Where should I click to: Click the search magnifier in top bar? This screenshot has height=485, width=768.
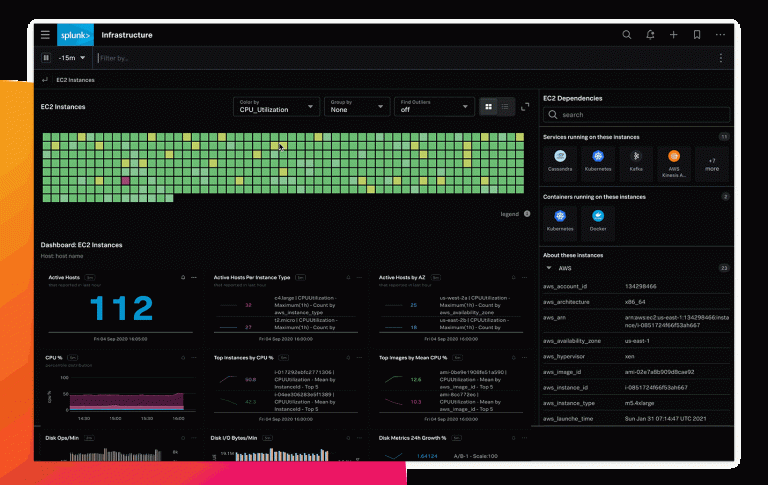[x=626, y=35]
